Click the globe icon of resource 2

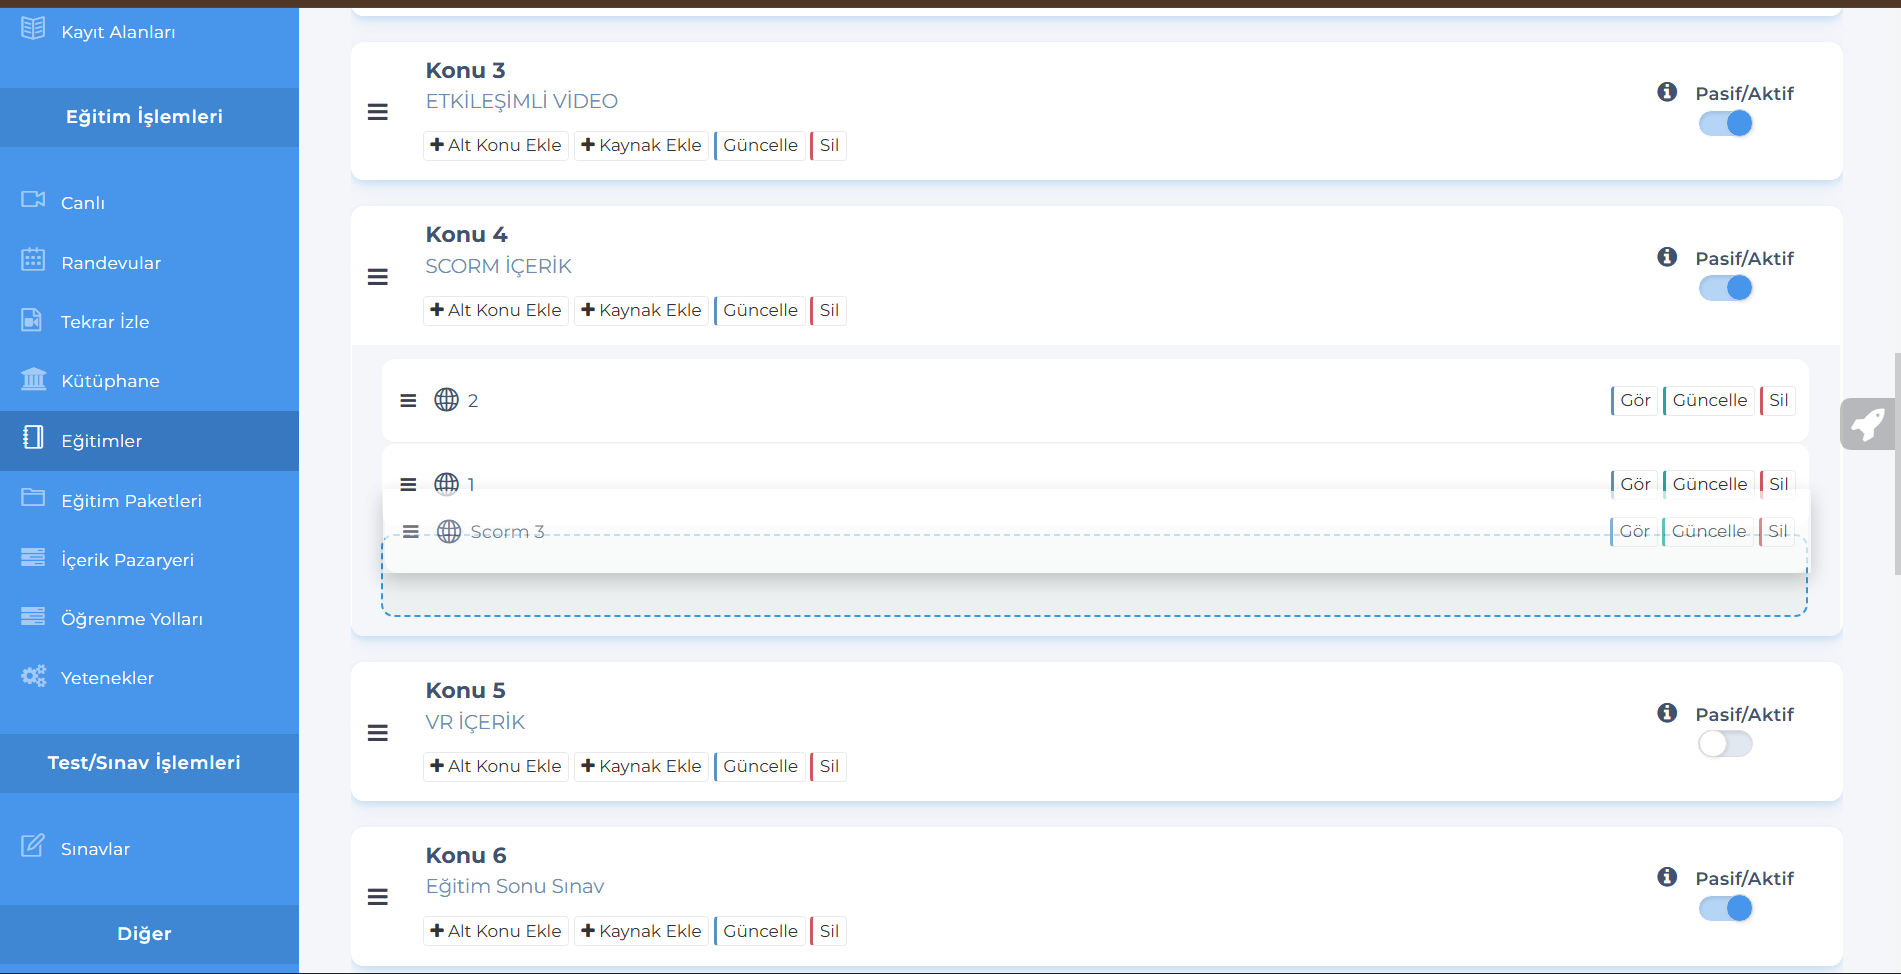446,400
